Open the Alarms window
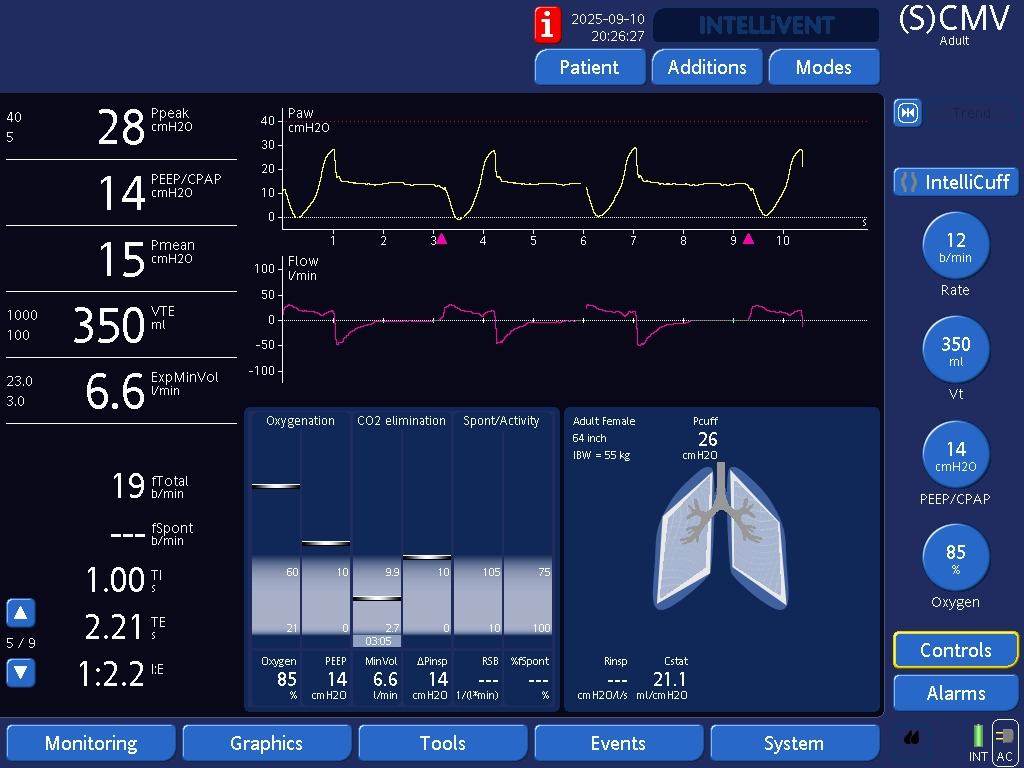 [955, 693]
